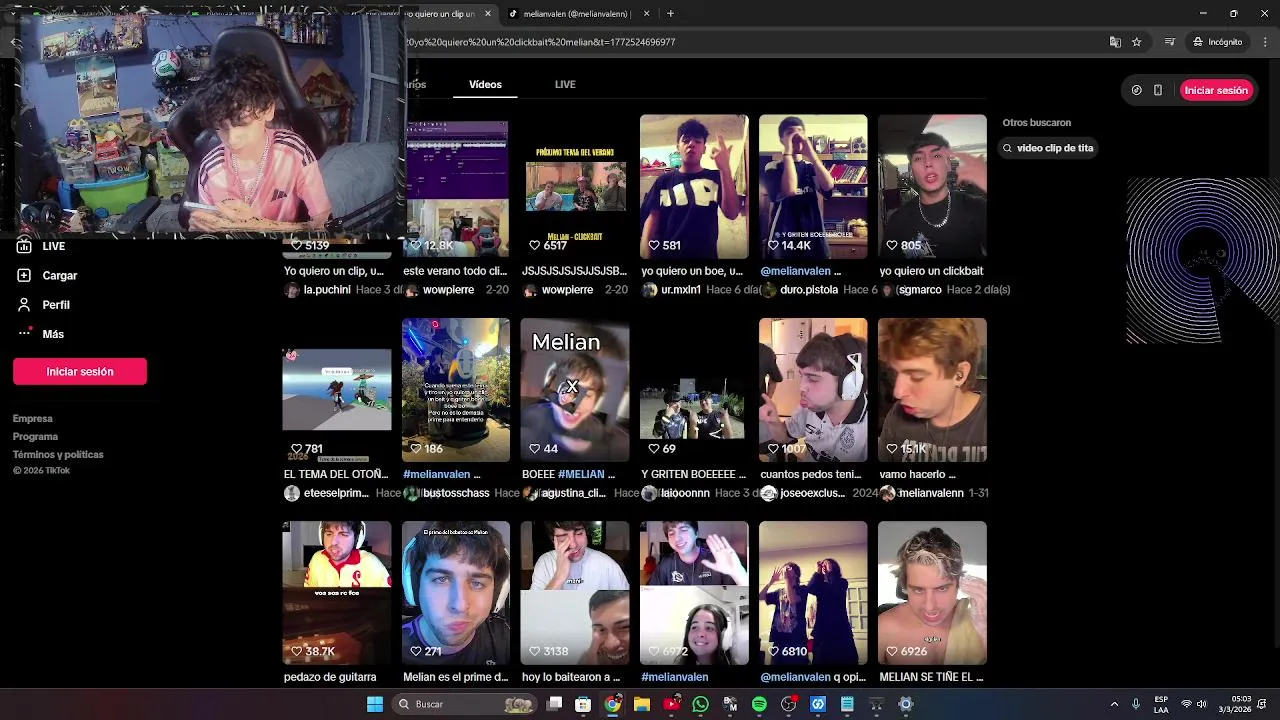This screenshot has height=720, width=1280.
Task: Click caption 'MELIAN SE TIÑE EL ...'
Action: 931,677
